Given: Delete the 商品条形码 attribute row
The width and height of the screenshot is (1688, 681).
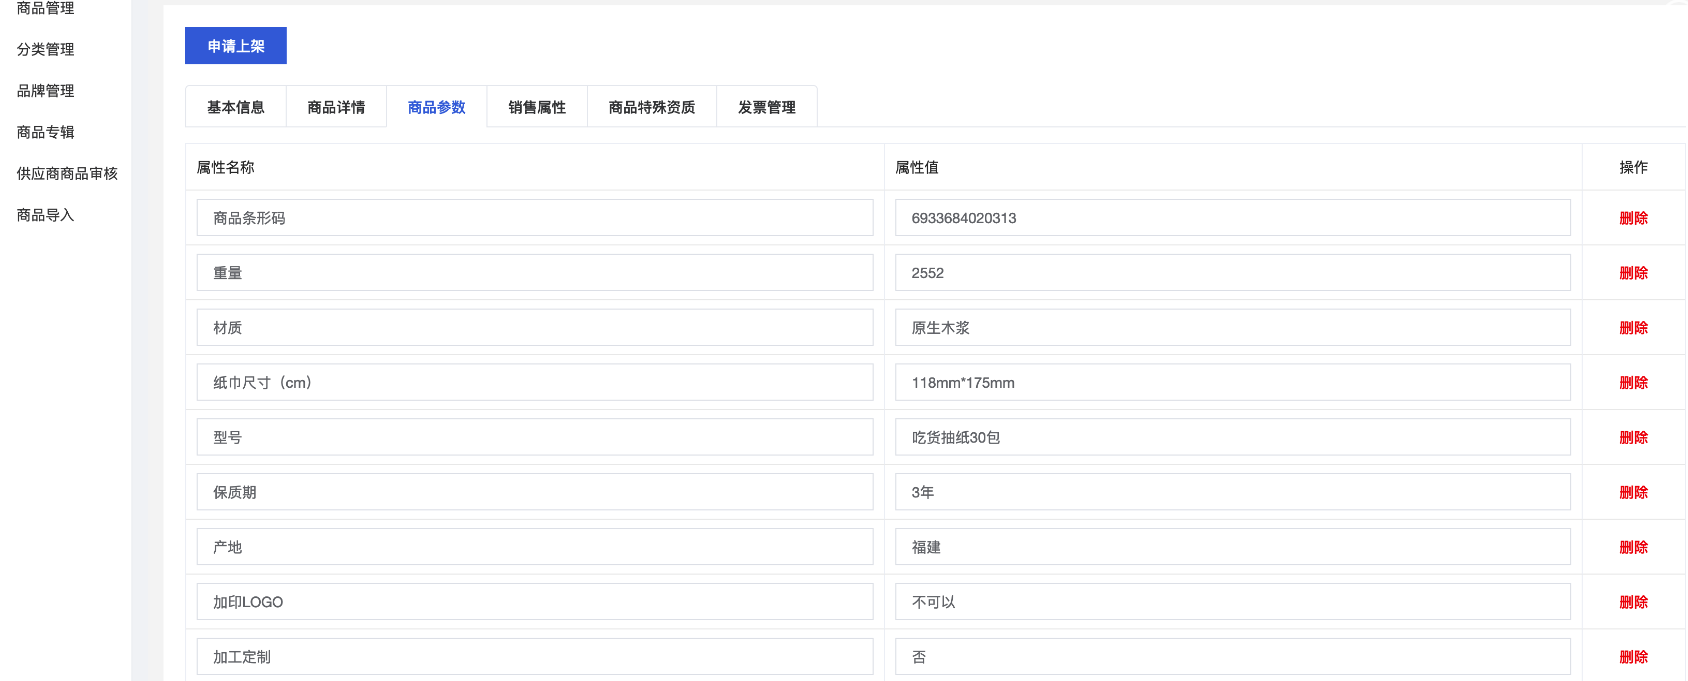Looking at the screenshot, I should tap(1633, 218).
